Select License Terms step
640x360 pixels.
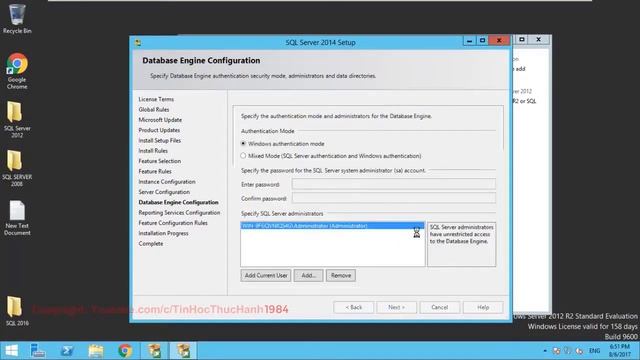(x=156, y=99)
